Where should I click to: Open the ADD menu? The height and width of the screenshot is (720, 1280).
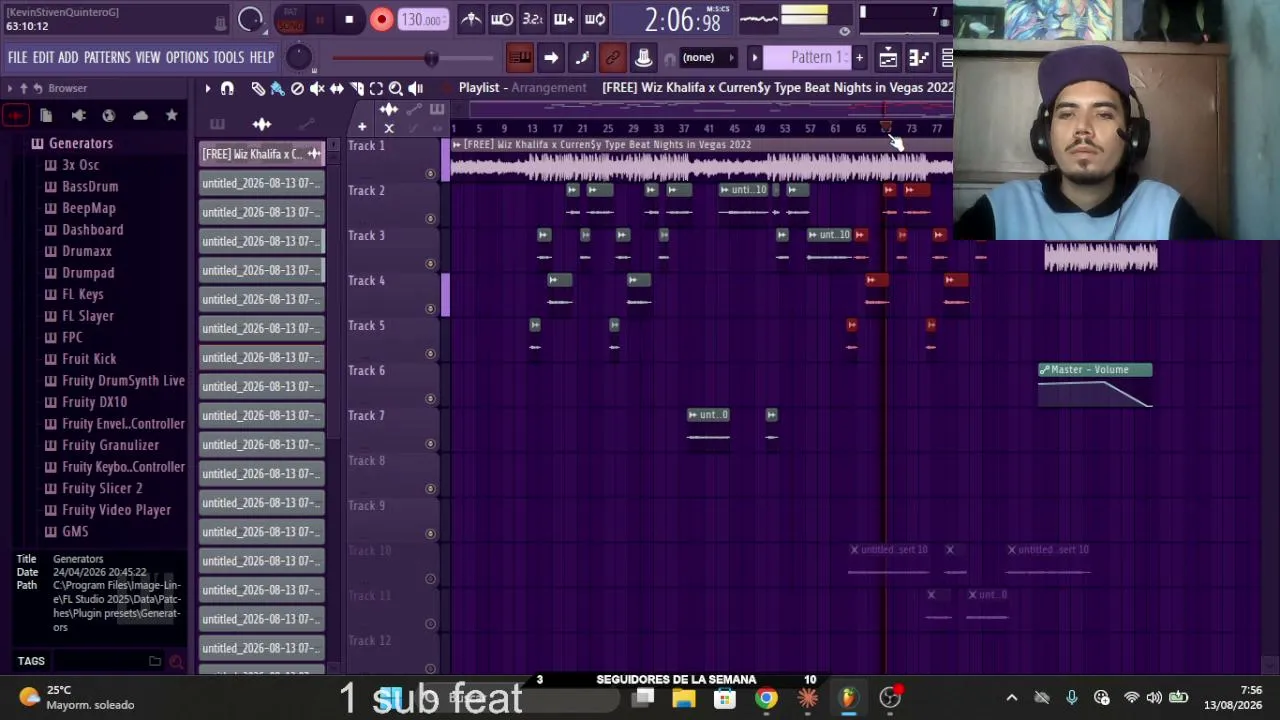pos(68,57)
